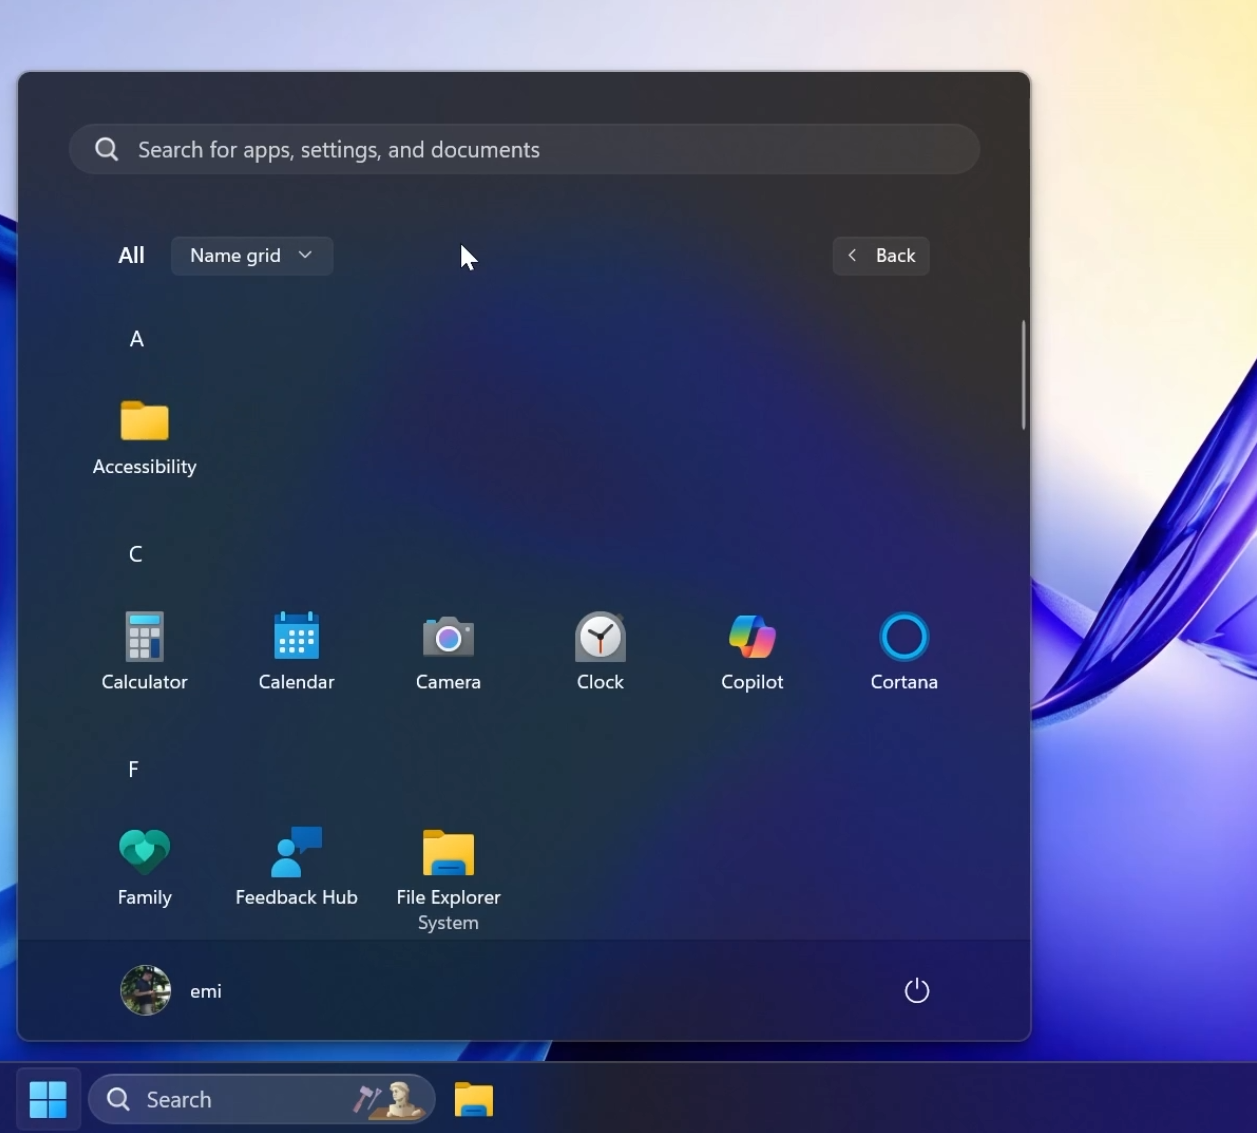The height and width of the screenshot is (1133, 1257).
Task: Click the Start button on the taskbar
Action: (48, 1098)
